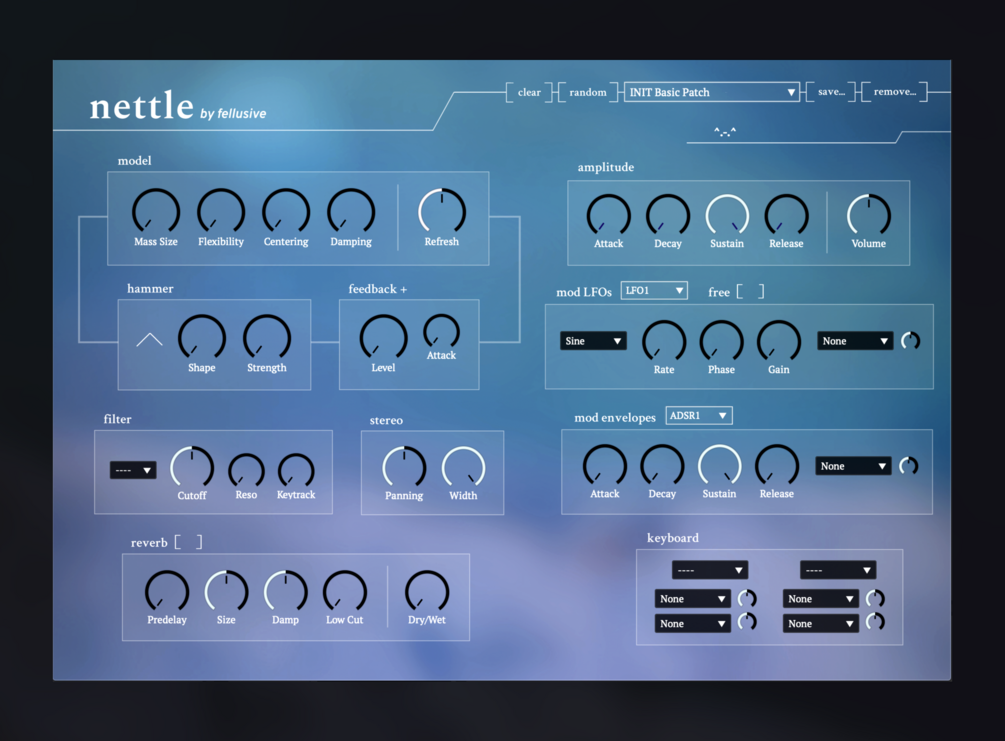Screen dimensions: 1005x741
Task: Click the reverb Size knob
Action: point(226,592)
